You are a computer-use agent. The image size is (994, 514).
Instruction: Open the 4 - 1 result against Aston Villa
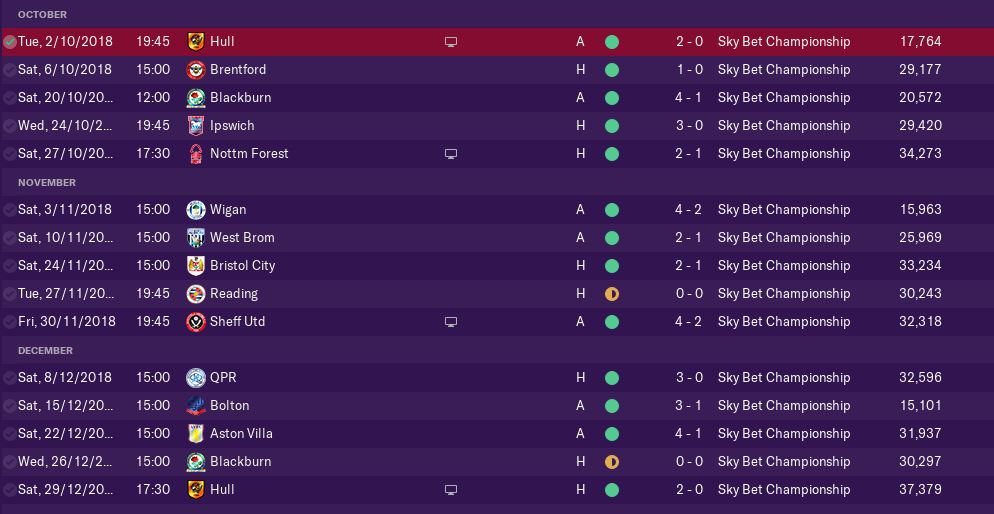click(689, 434)
